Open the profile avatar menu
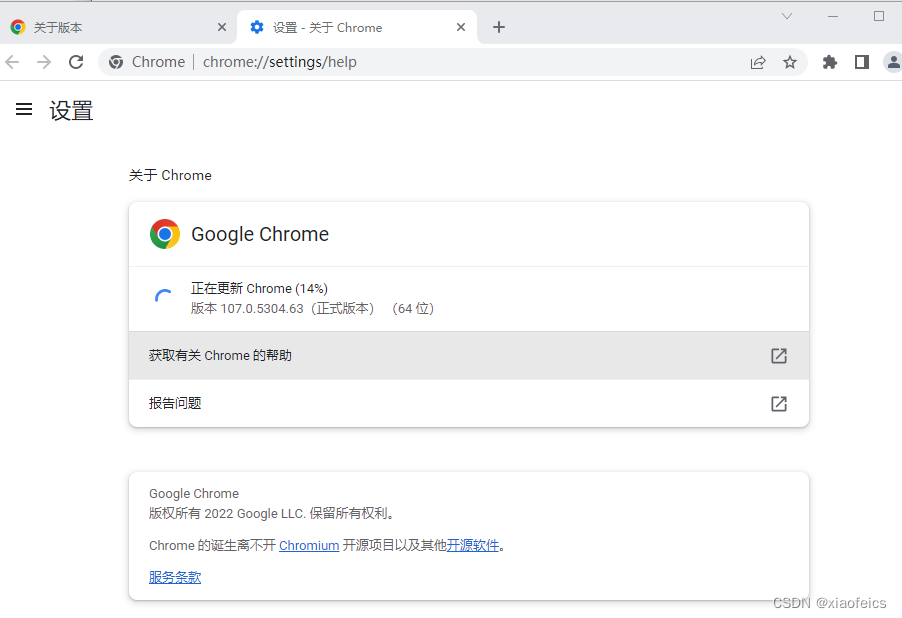 click(x=893, y=62)
